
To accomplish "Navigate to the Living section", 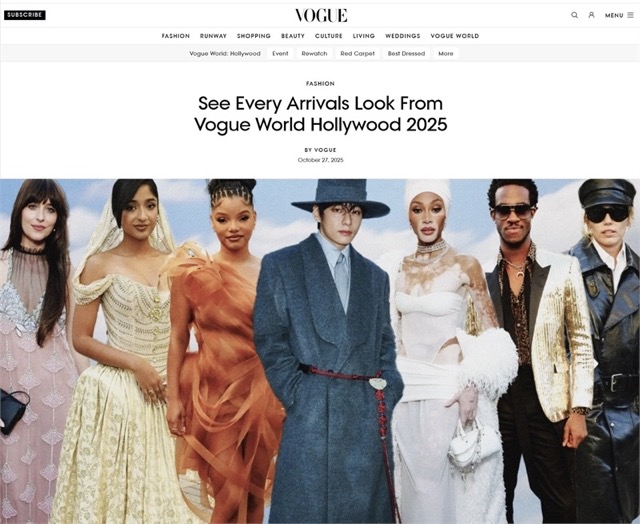I will pyautogui.click(x=364, y=36).
